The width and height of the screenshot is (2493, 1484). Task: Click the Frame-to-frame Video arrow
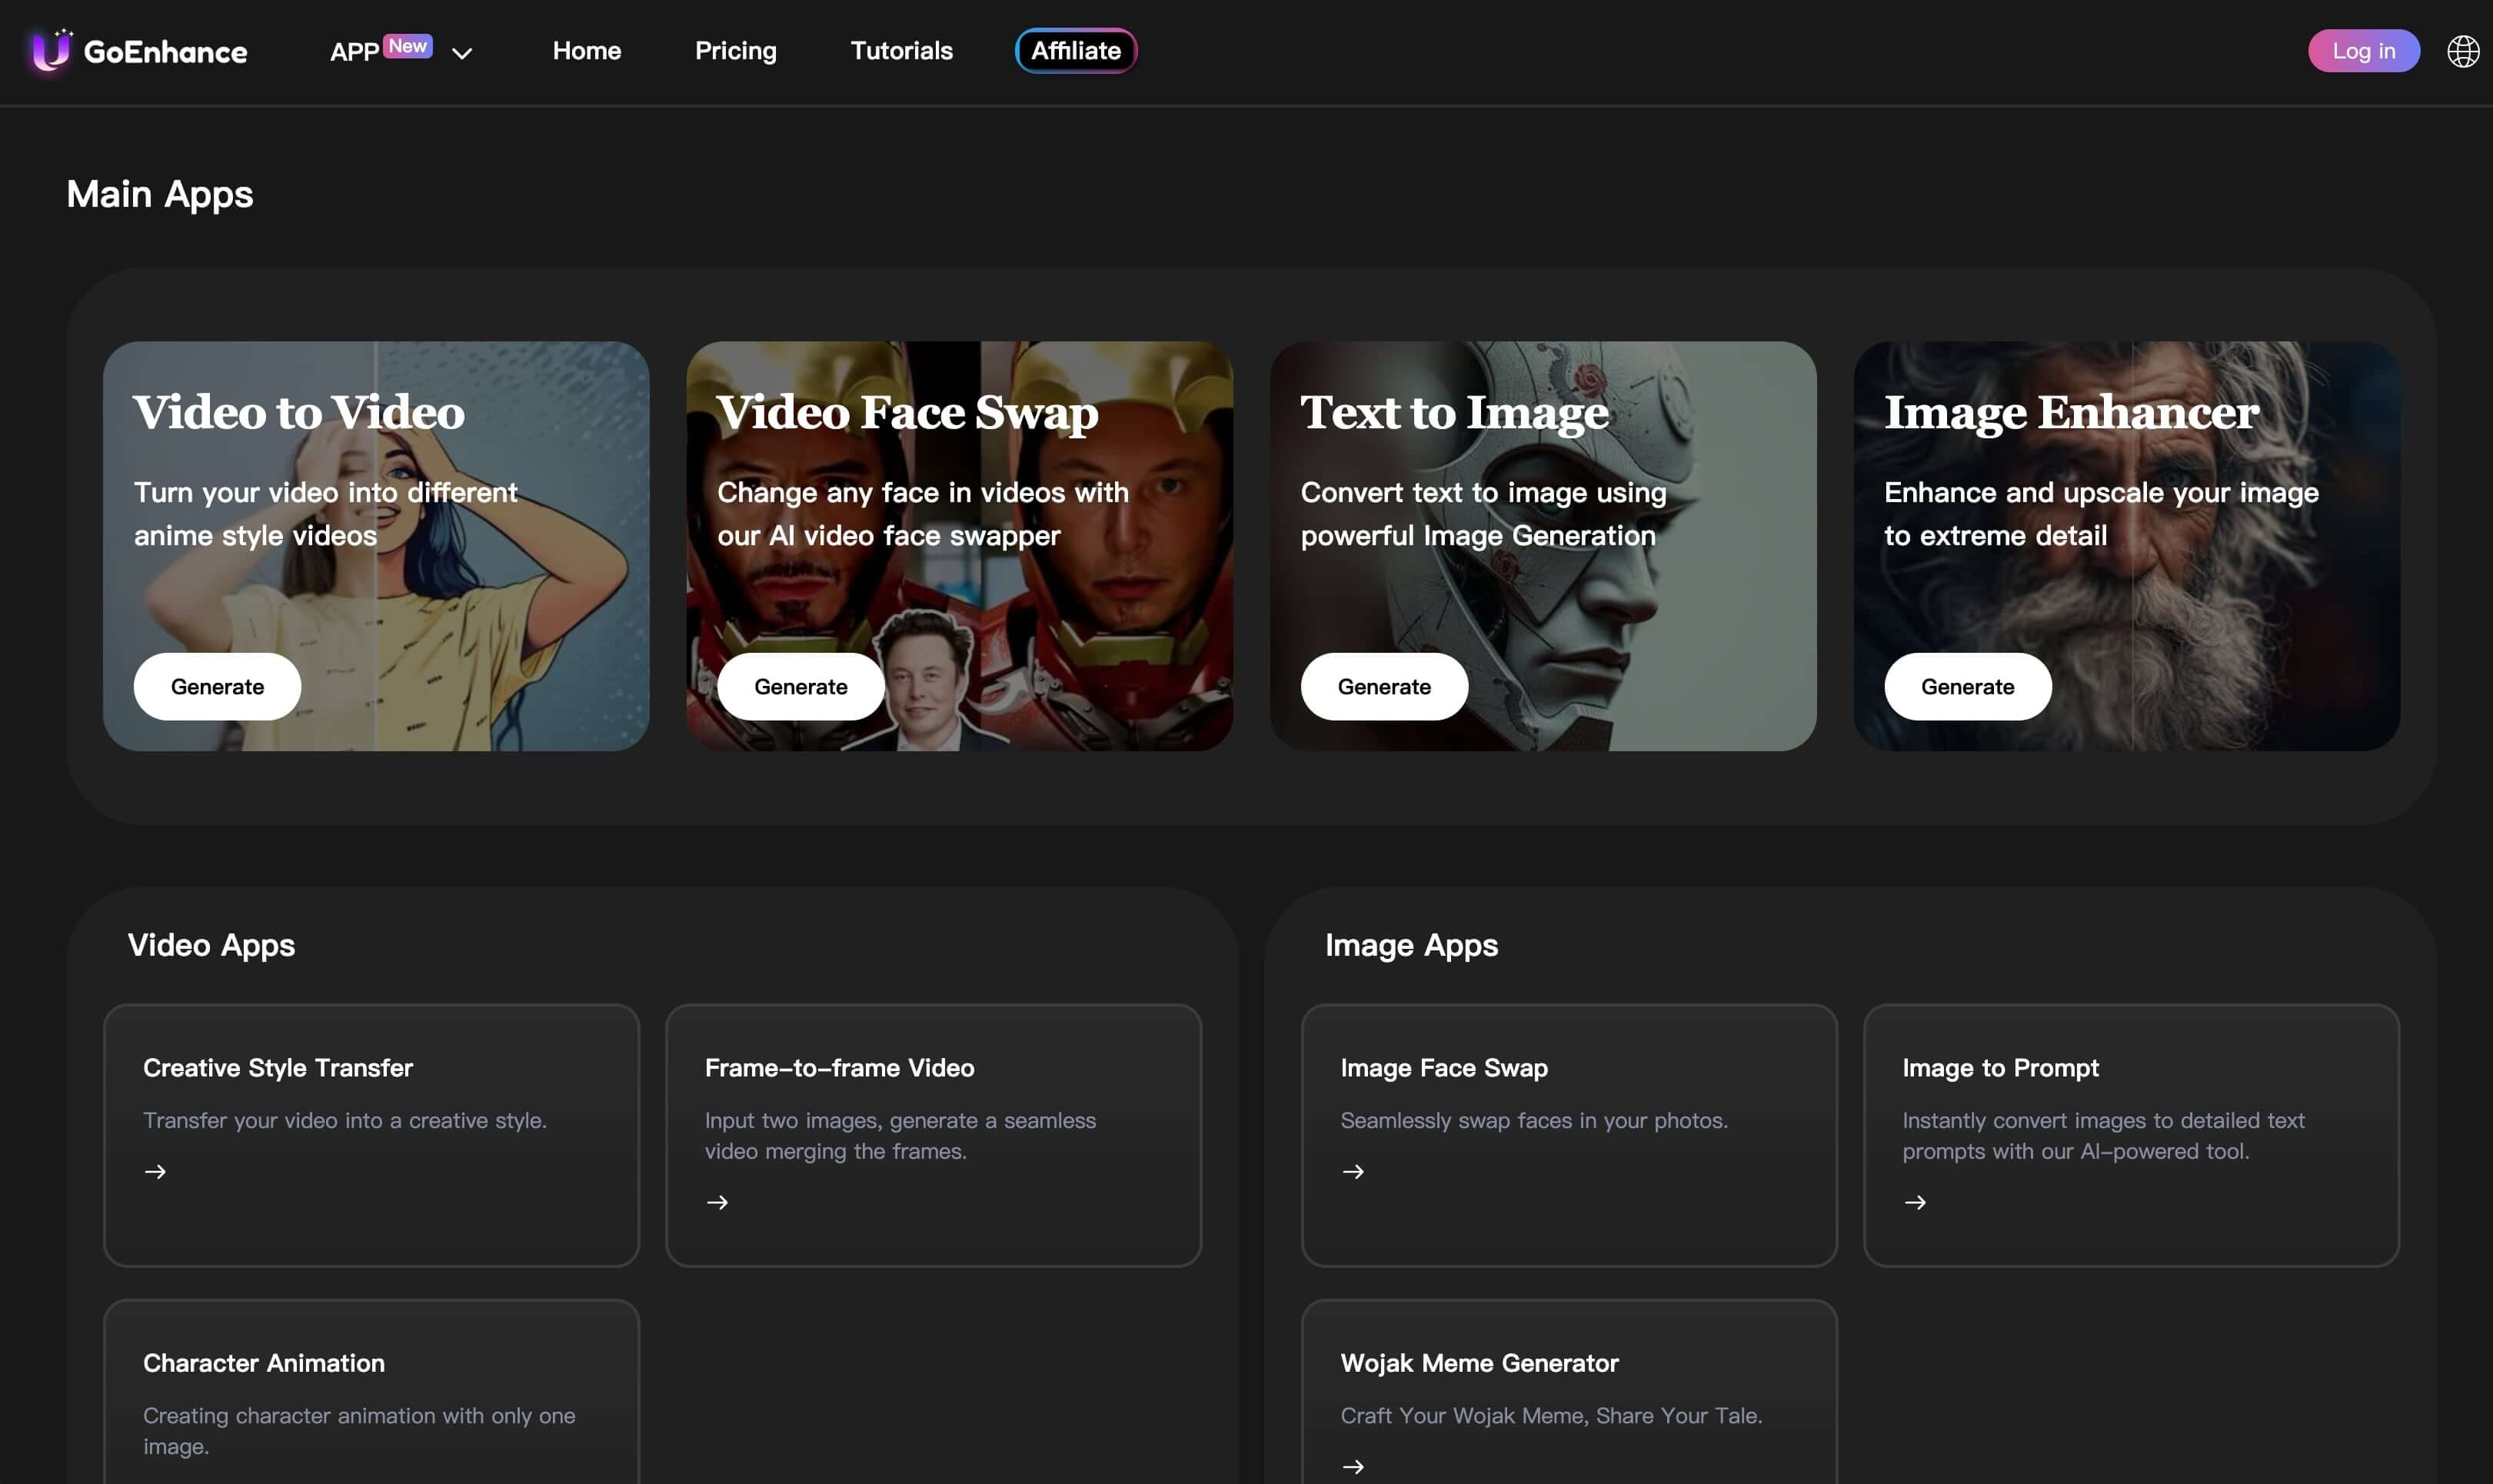[716, 1201]
